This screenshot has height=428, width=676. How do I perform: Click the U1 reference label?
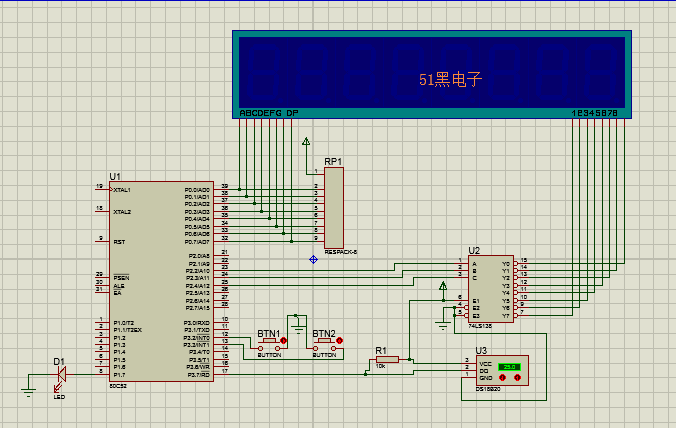(115, 177)
